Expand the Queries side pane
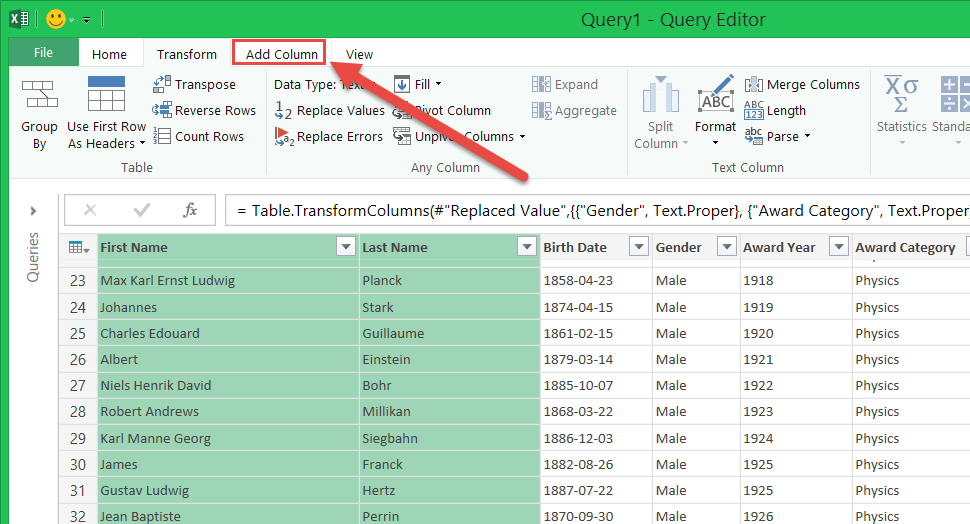This screenshot has height=524, width=970. pyautogui.click(x=33, y=211)
